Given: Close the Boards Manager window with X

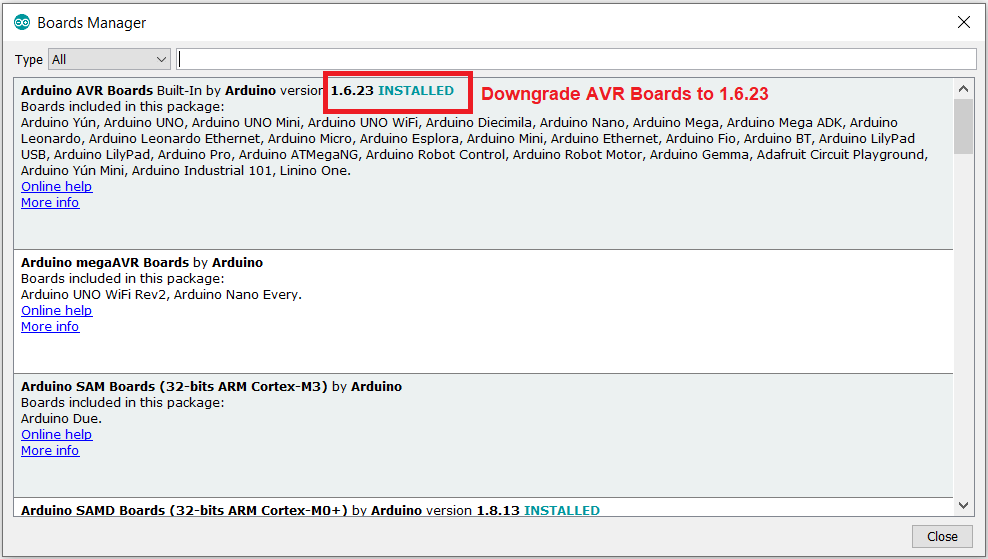Looking at the screenshot, I should [x=963, y=23].
